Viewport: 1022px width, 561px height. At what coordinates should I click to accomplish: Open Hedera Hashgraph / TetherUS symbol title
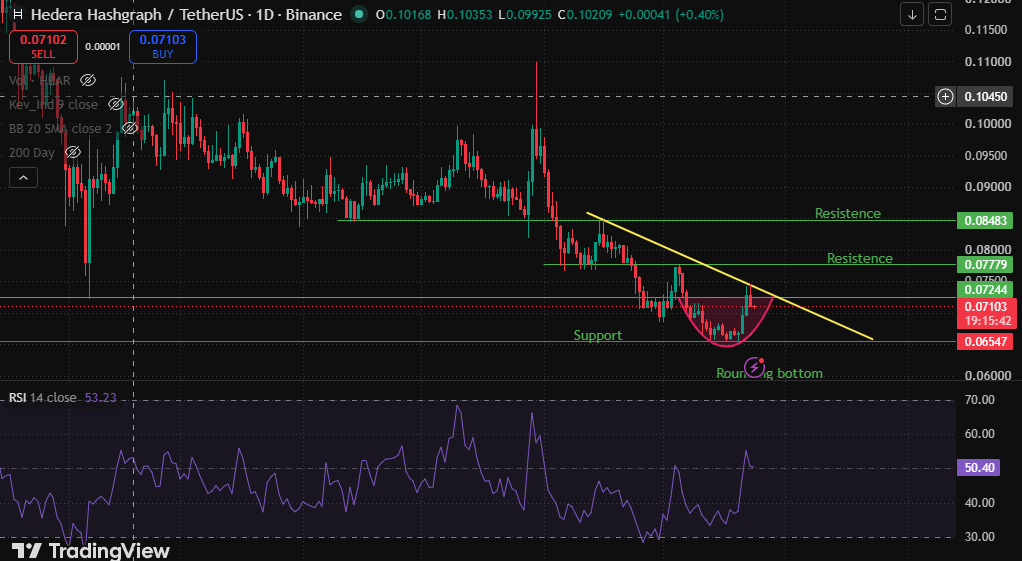pos(186,14)
